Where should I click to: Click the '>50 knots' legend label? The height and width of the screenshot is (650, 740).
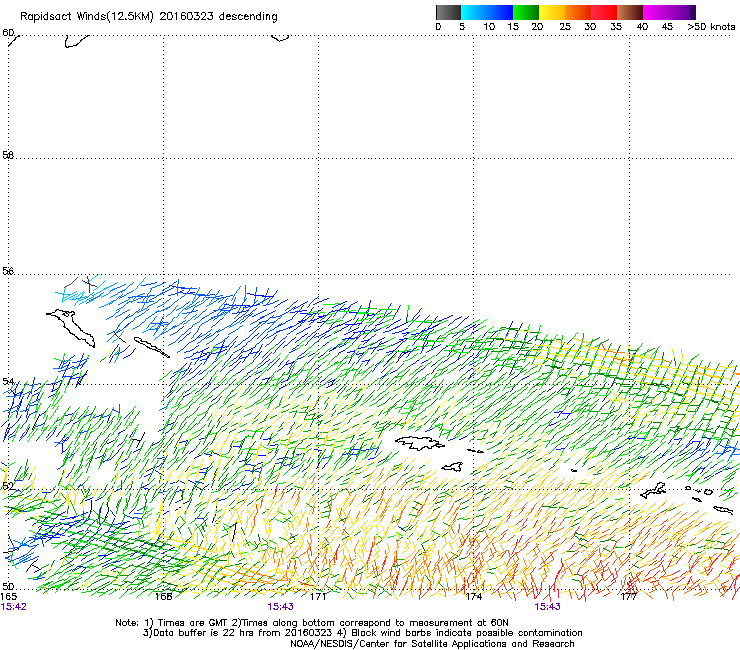(x=711, y=27)
